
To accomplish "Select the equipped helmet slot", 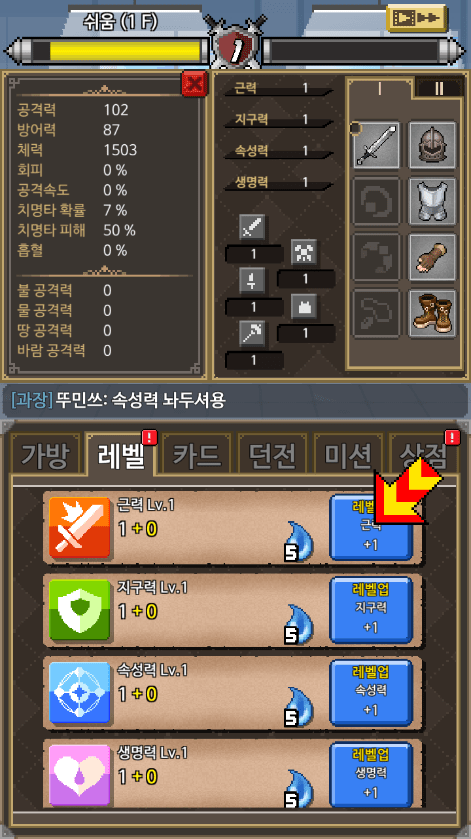I will pos(432,145).
